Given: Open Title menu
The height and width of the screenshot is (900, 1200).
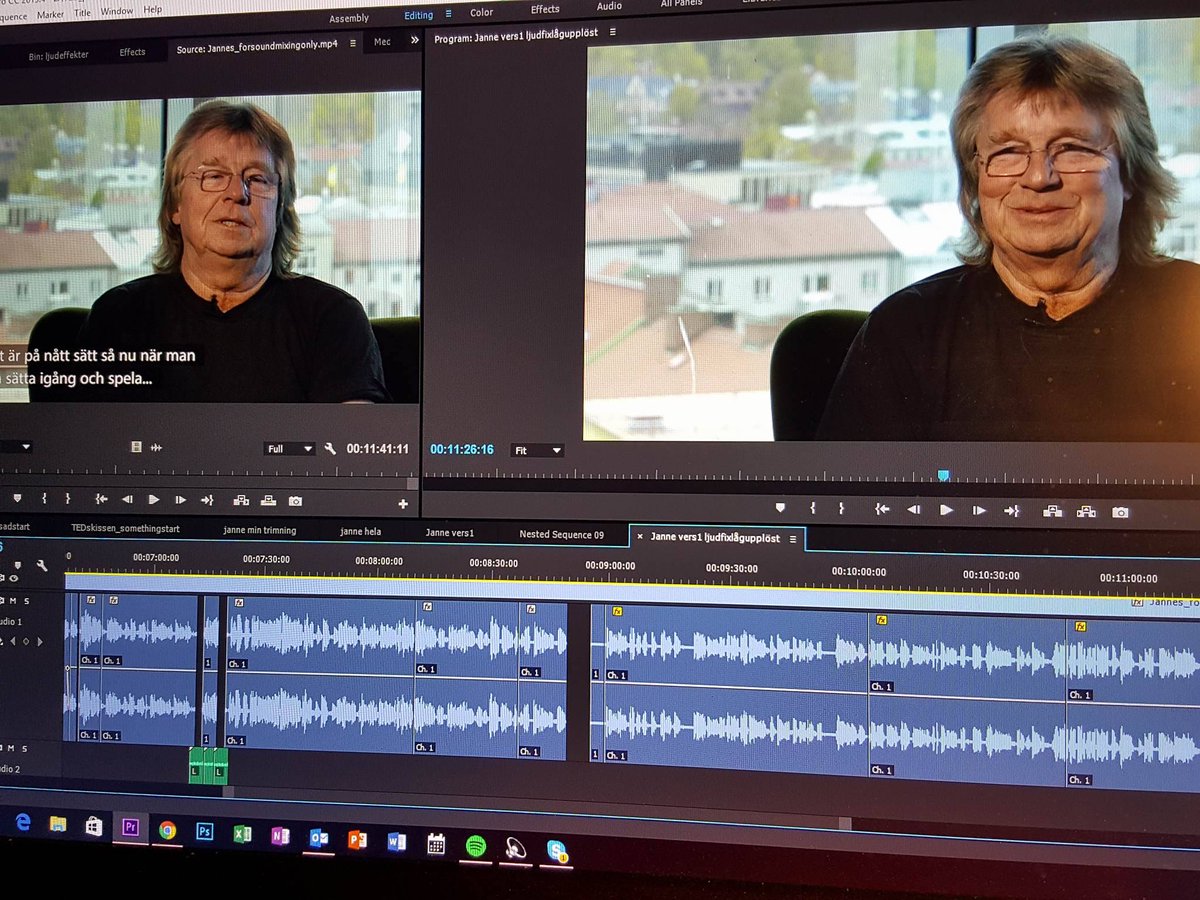Looking at the screenshot, I should click(81, 14).
